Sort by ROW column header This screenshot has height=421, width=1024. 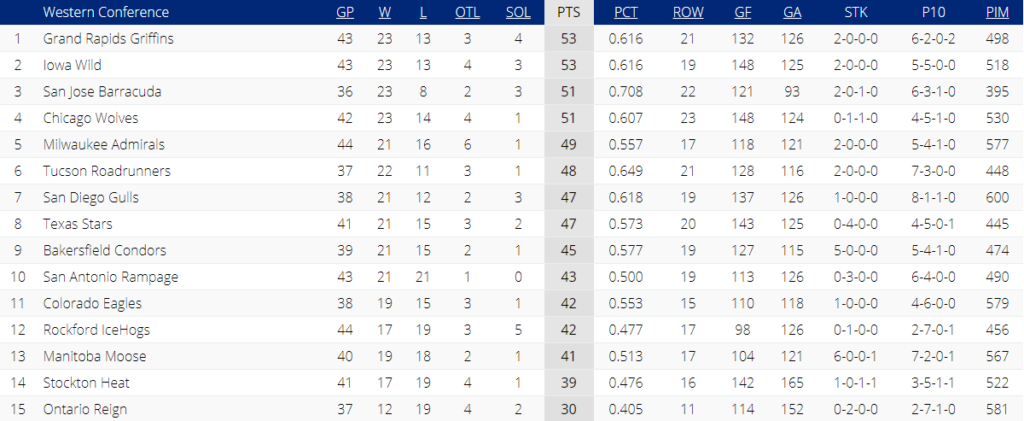coord(688,12)
